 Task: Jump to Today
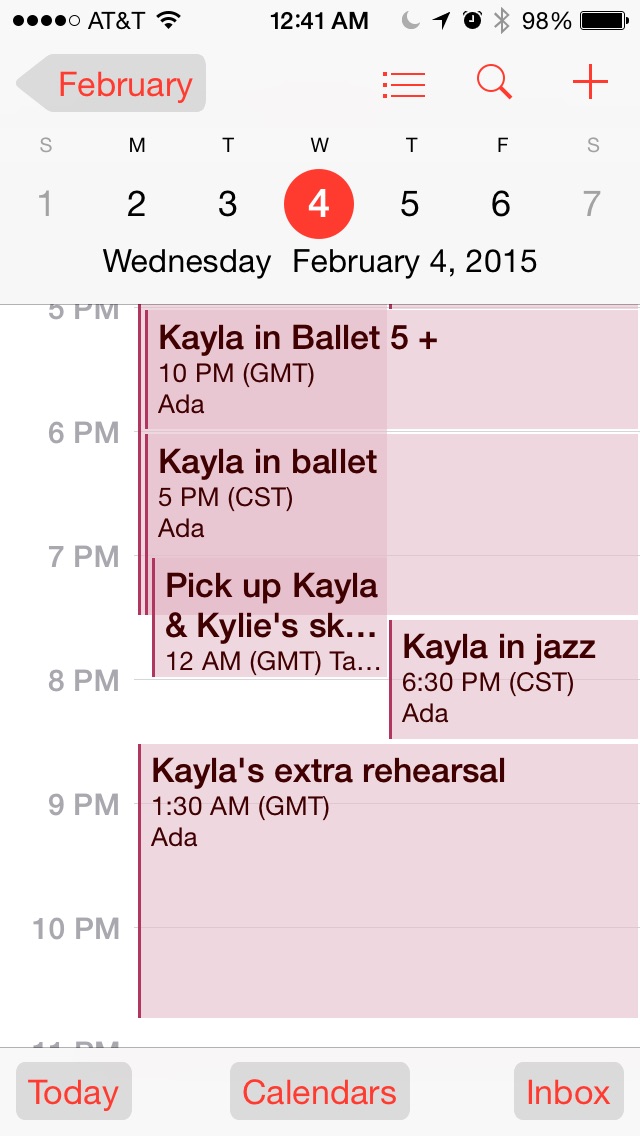pyautogui.click(x=74, y=1092)
